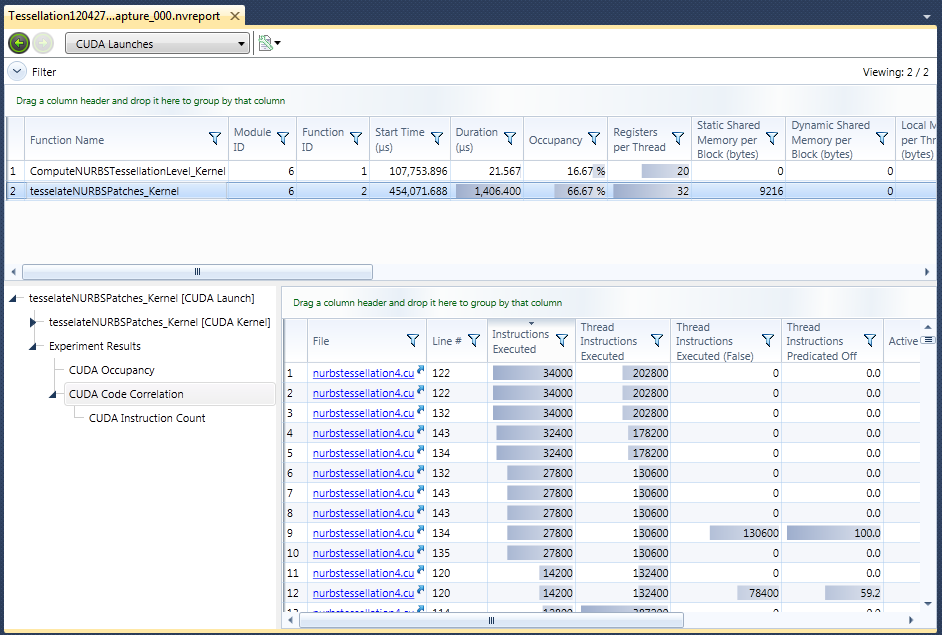Click the filter icon on Function Name column

(215, 139)
